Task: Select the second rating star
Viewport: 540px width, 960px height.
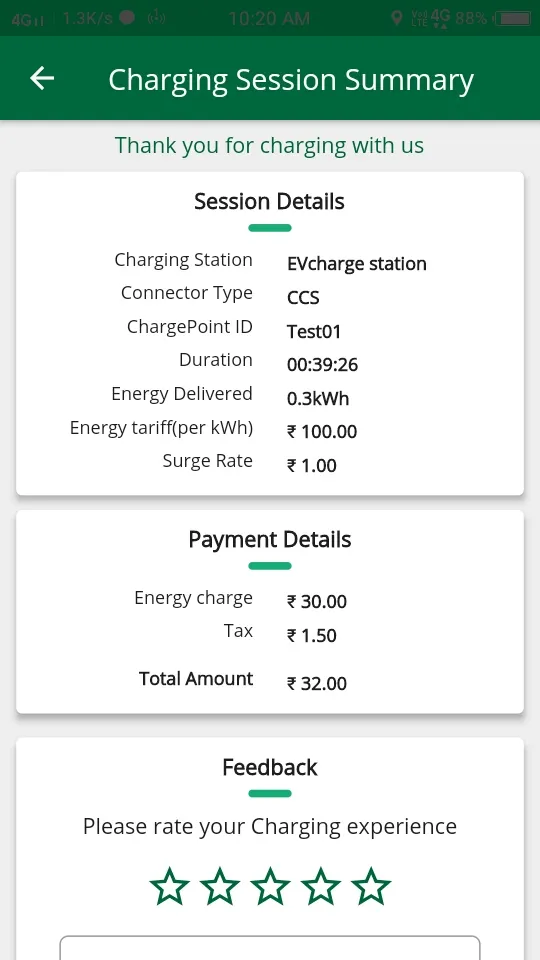Action: [220, 886]
